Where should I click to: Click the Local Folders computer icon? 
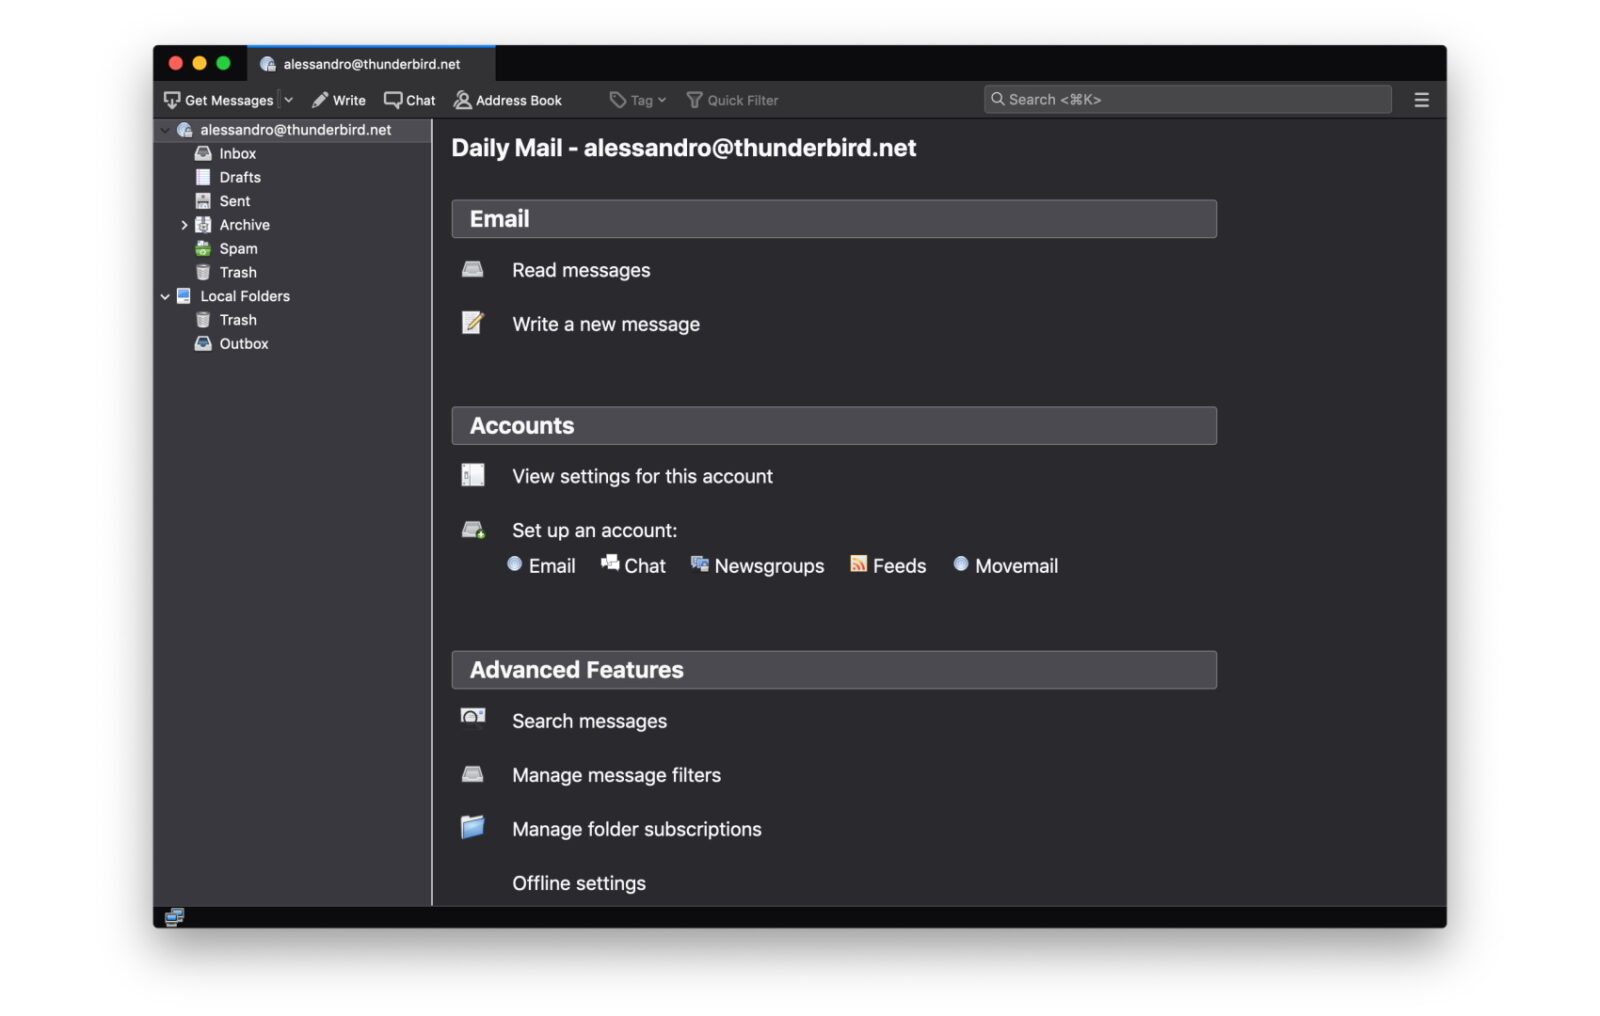coord(184,296)
